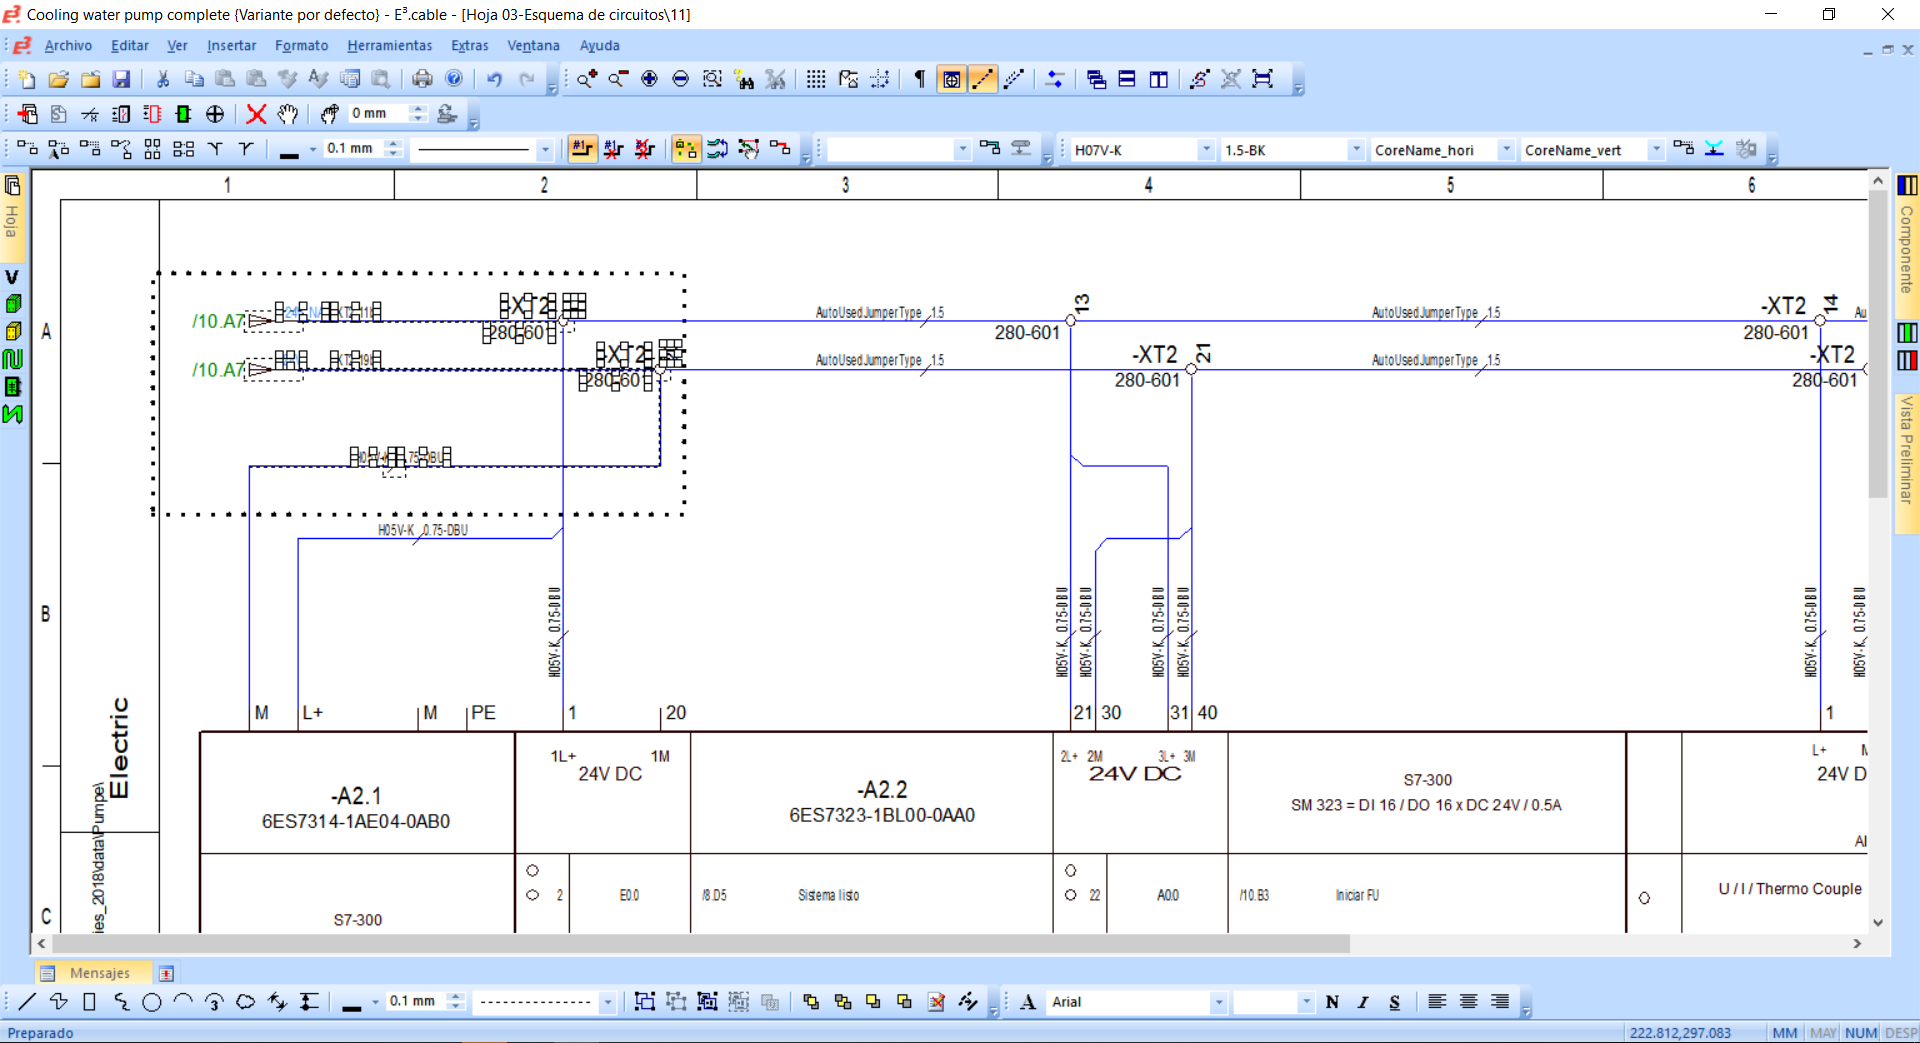Draw a rectangle with the rectangle tool

click(x=89, y=1001)
